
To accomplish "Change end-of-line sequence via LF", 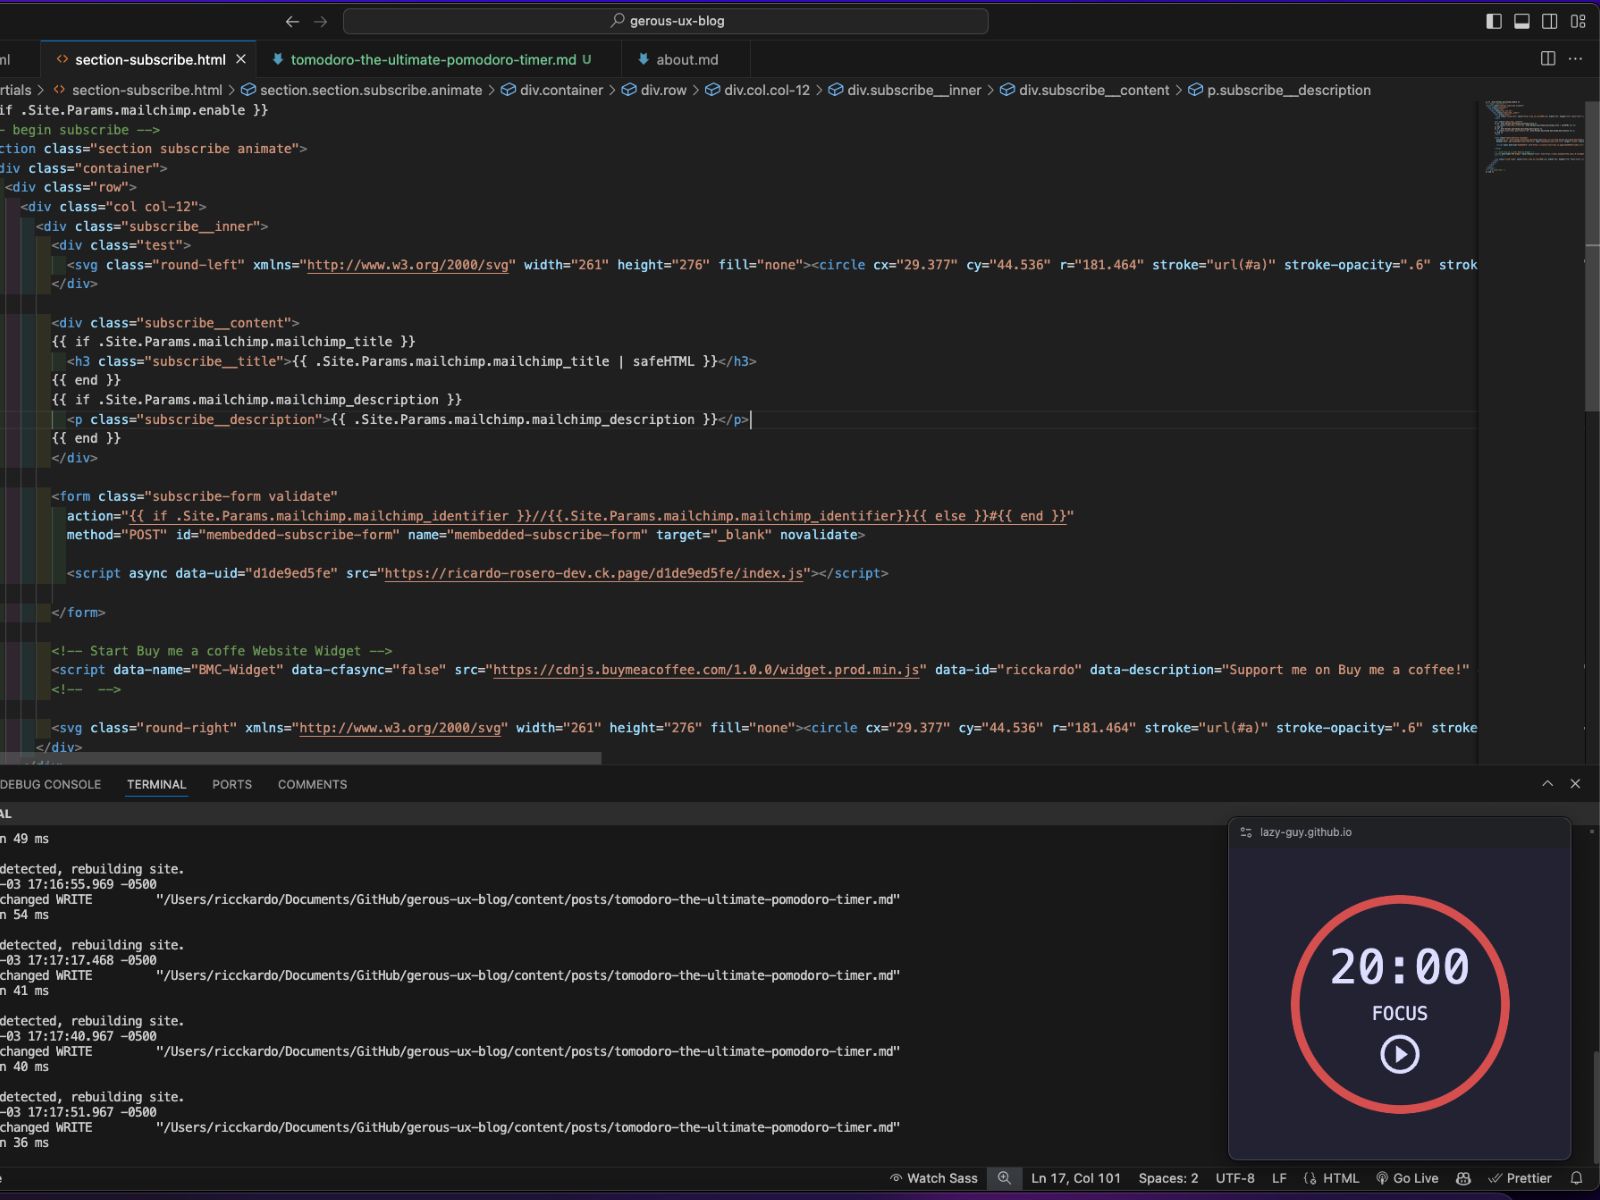I will click(1279, 1178).
